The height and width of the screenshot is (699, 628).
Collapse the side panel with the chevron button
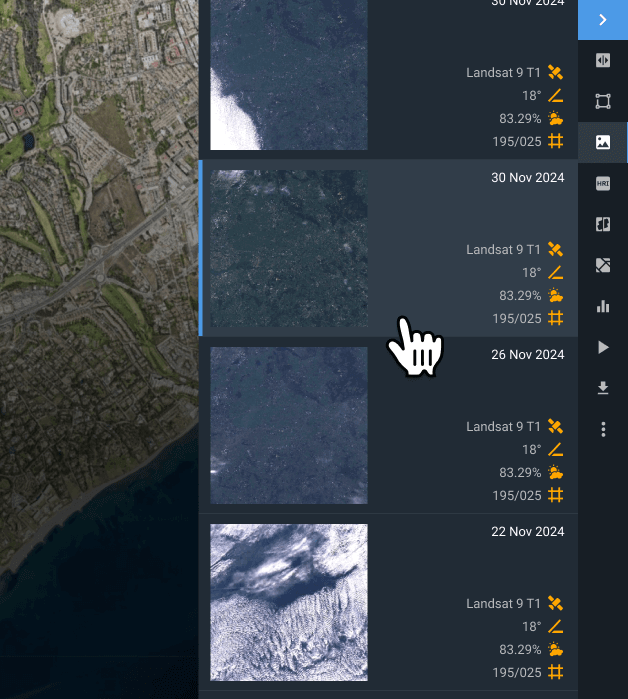(x=603, y=20)
